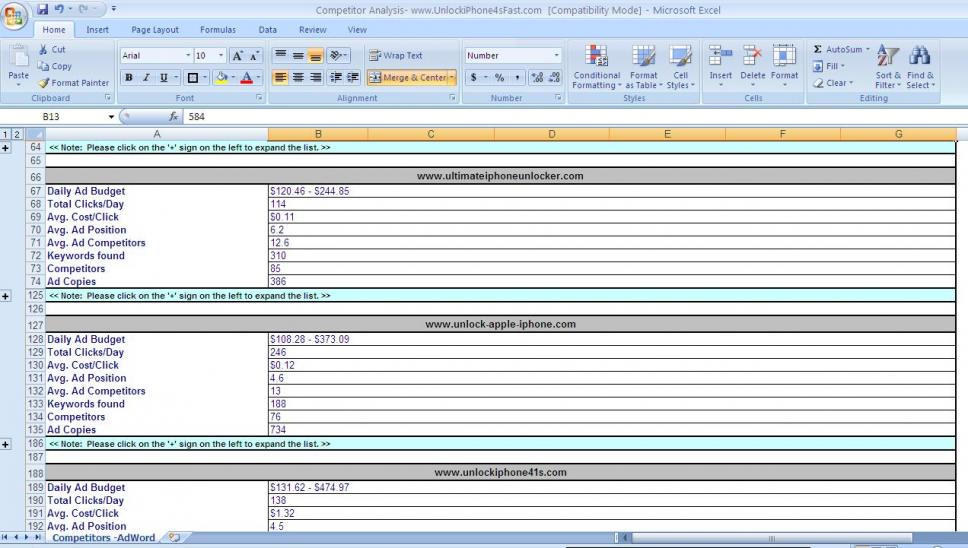Open Sort & Filter options
Screen dimensions: 968x548
click(x=888, y=67)
